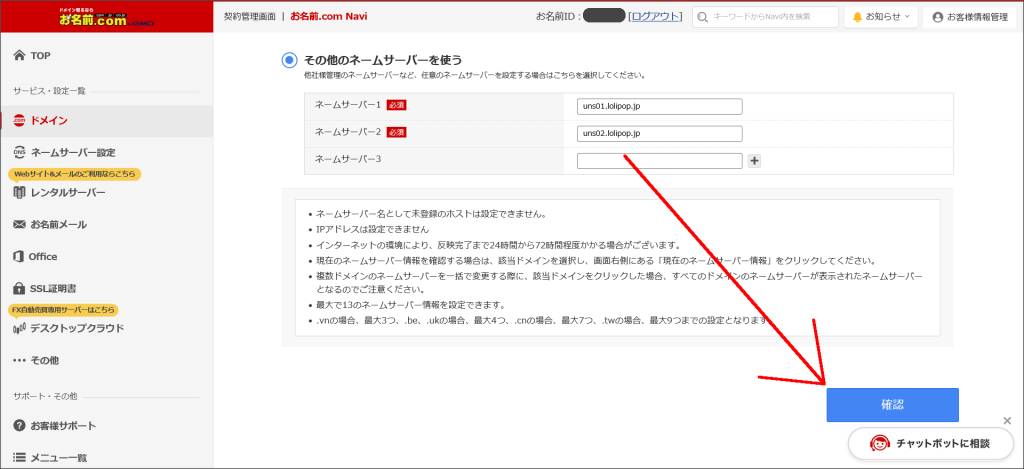Open お客様情報管理 button
This screenshot has height=469, width=1024.
click(x=969, y=16)
